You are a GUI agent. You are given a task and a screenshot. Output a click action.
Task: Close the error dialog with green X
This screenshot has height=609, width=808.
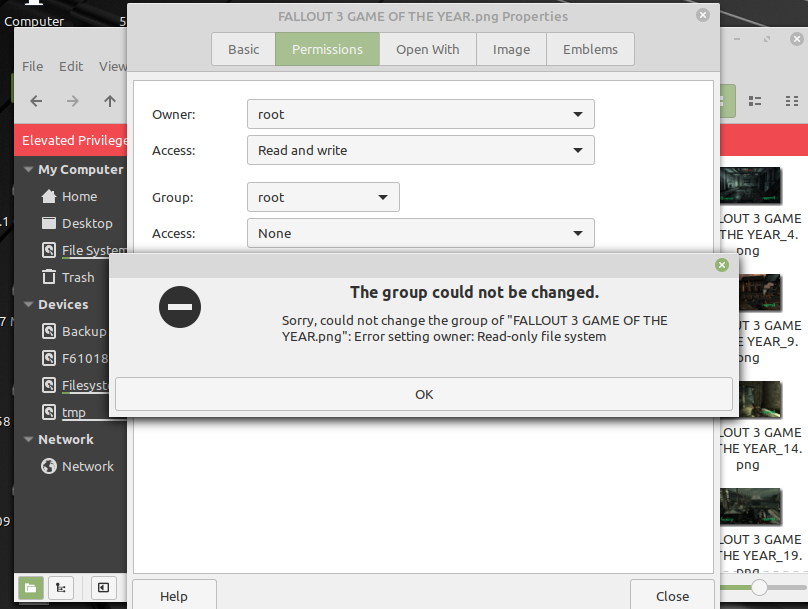pos(721,265)
